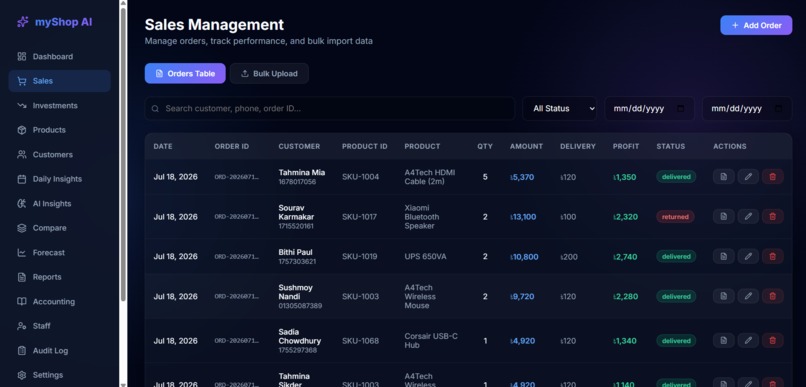Screen dimensions: 806x387
Task: Edit the Sushmoy Nandi order
Action: point(748,296)
